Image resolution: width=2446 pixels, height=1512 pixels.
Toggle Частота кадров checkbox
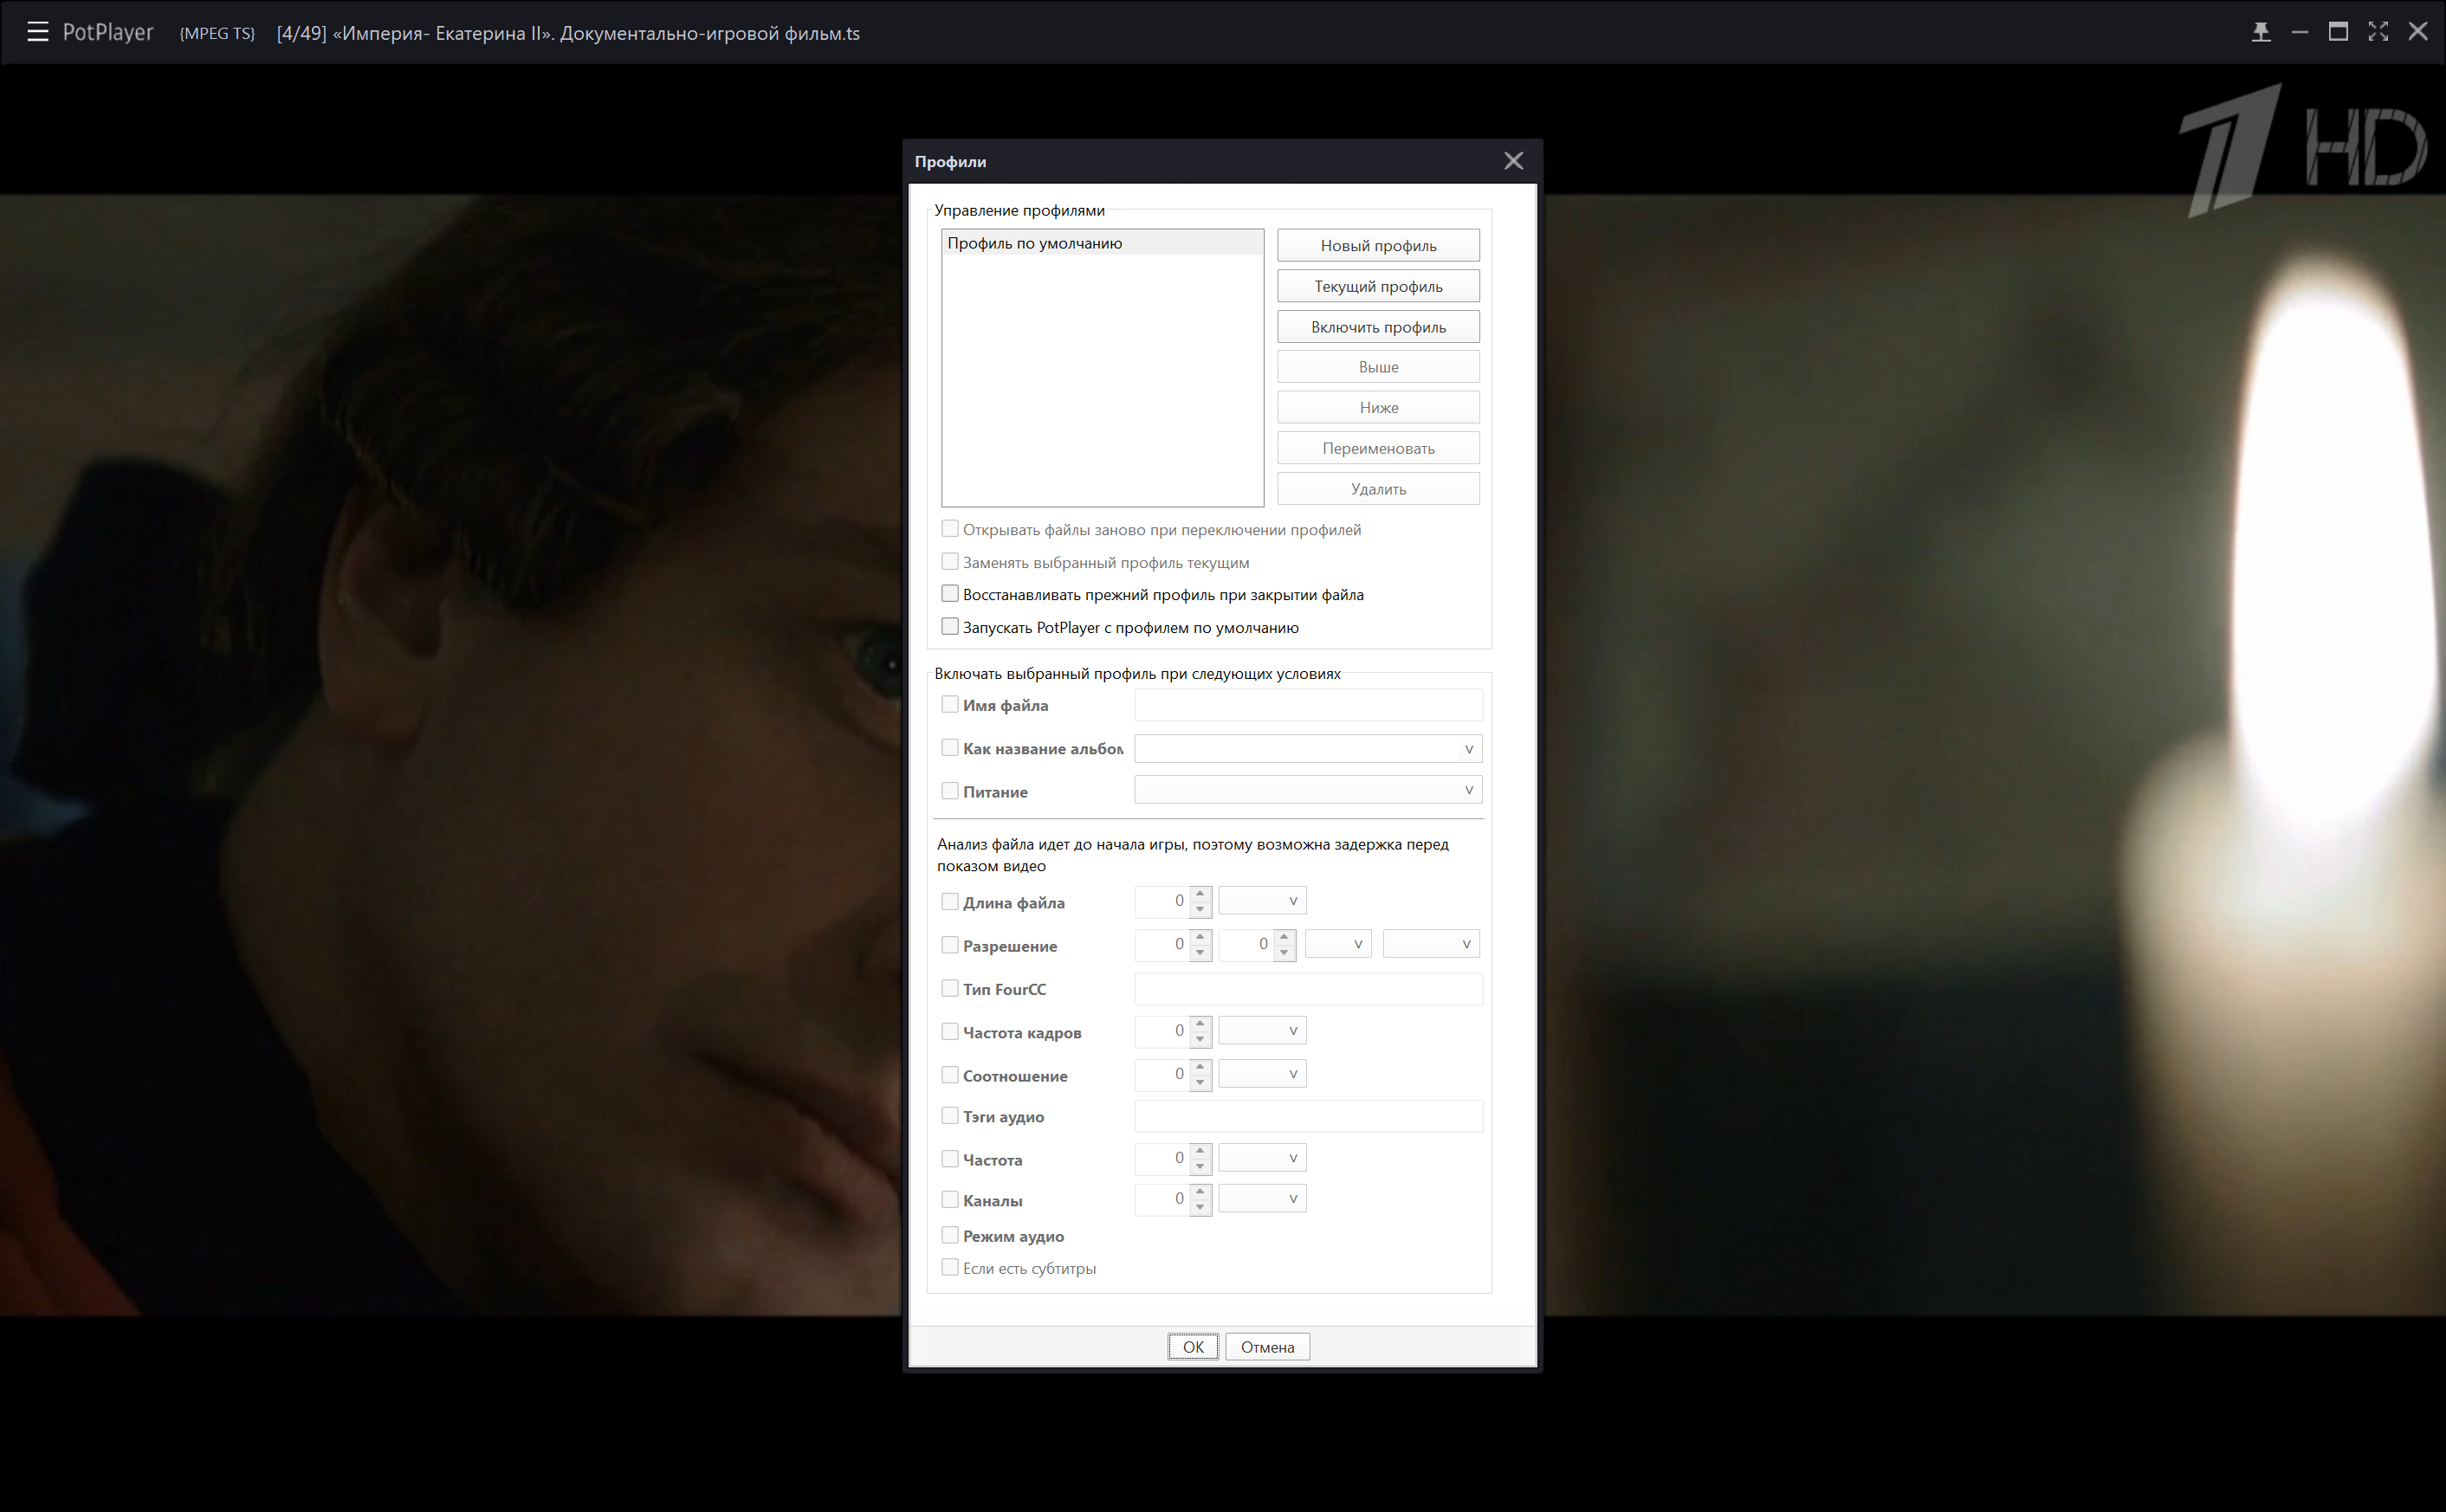coord(950,1031)
